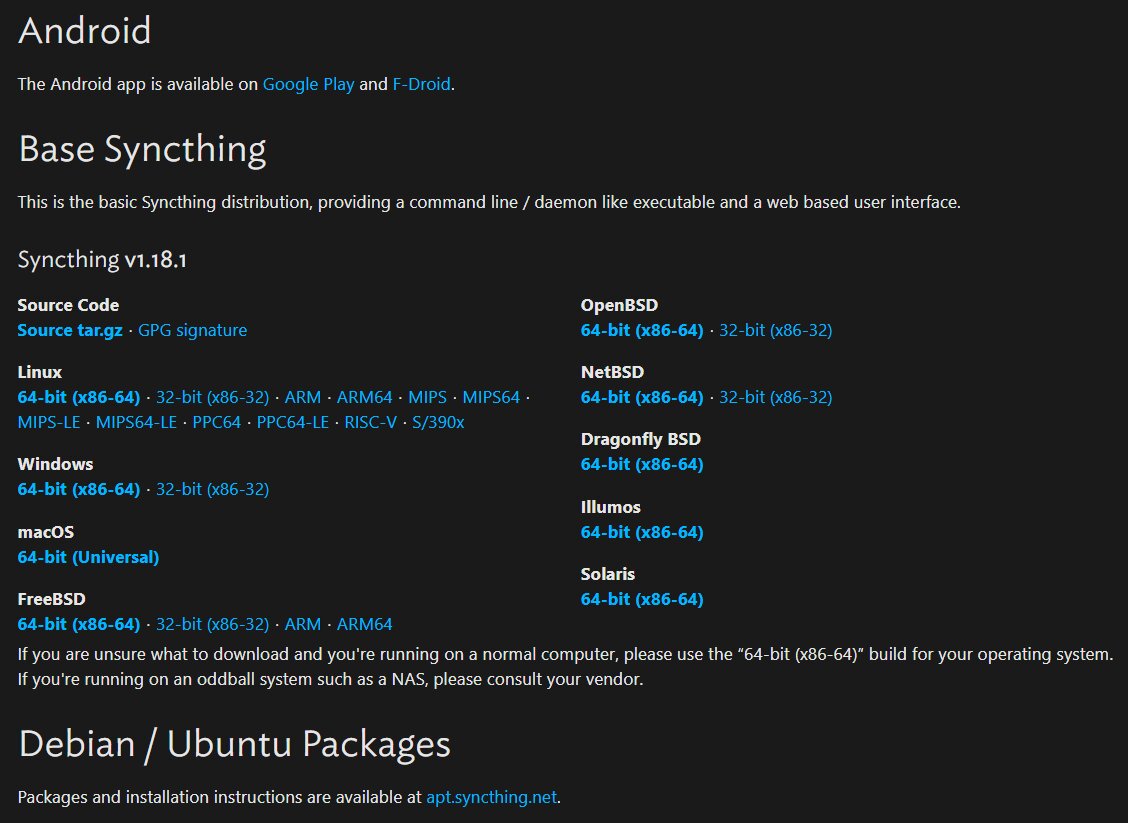The height and width of the screenshot is (823, 1128).
Task: Download Dragonfly BSD 64-bit build
Action: point(642,464)
